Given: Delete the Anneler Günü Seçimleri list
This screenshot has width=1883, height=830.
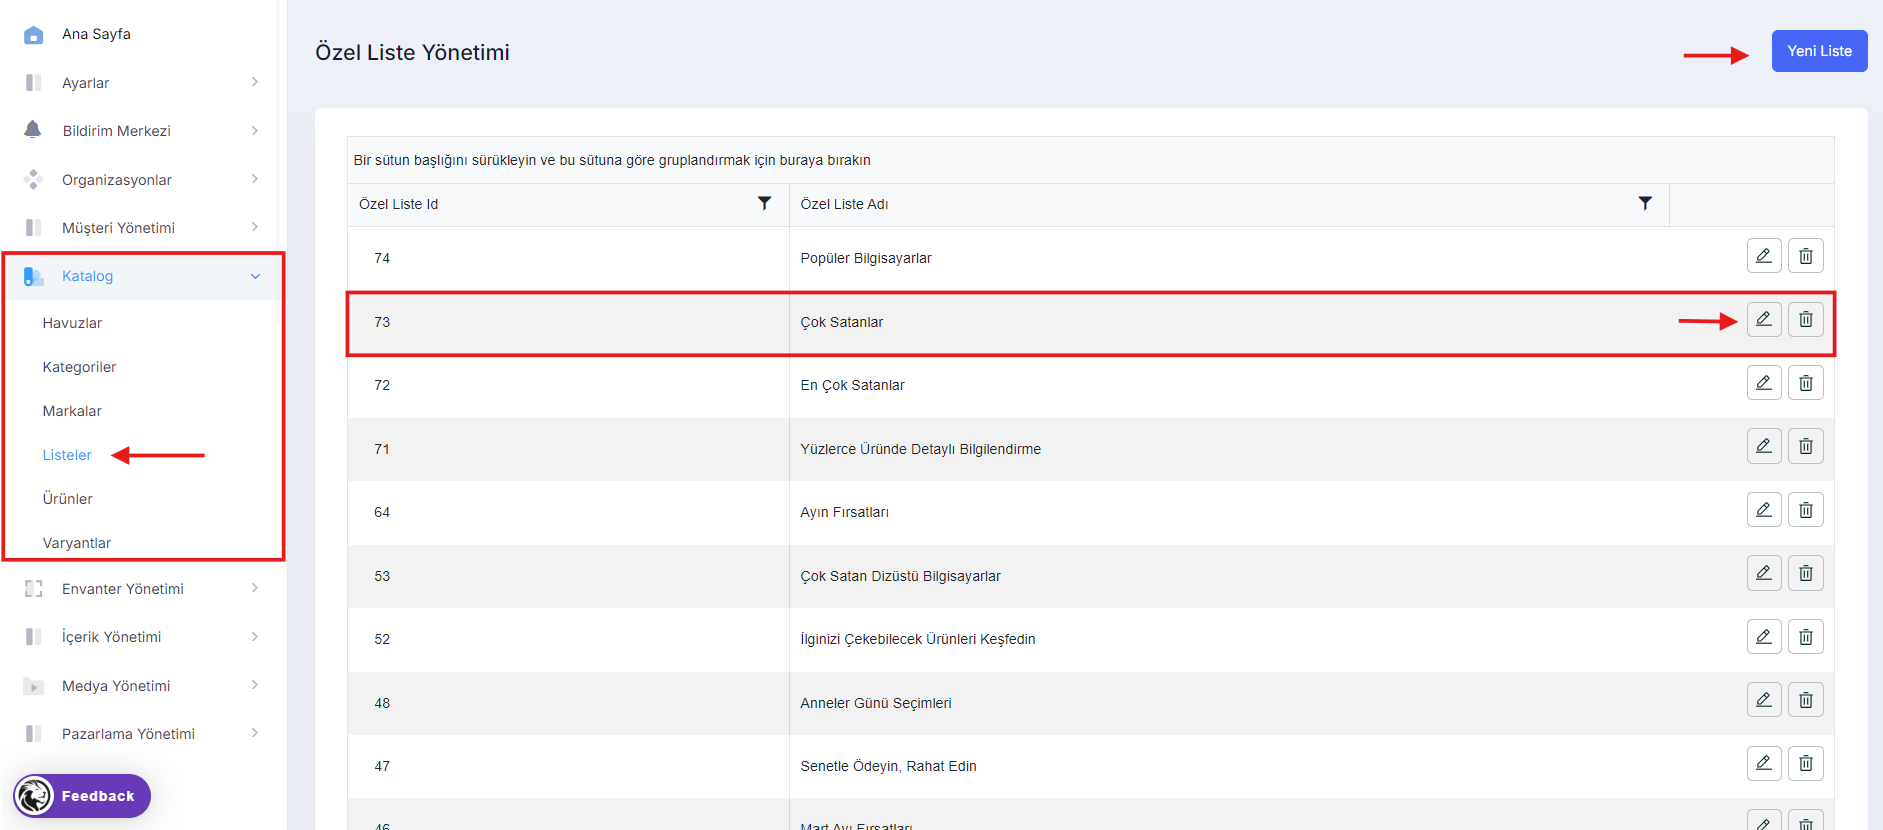Looking at the screenshot, I should click(x=1806, y=700).
